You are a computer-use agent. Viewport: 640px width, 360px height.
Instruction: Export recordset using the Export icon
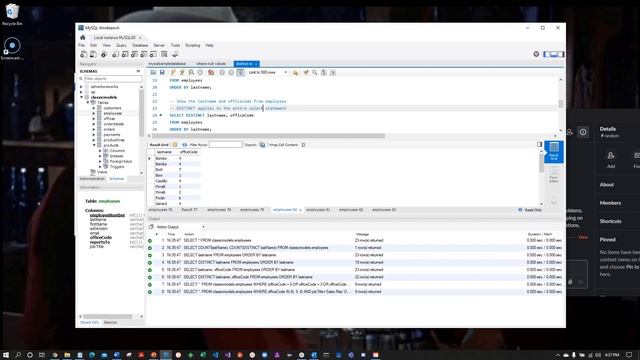tap(262, 145)
